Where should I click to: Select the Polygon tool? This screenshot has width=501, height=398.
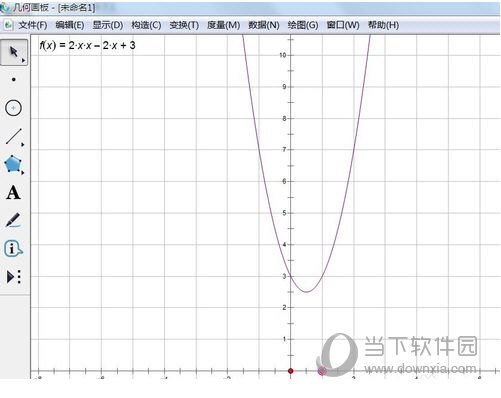pyautogui.click(x=13, y=164)
